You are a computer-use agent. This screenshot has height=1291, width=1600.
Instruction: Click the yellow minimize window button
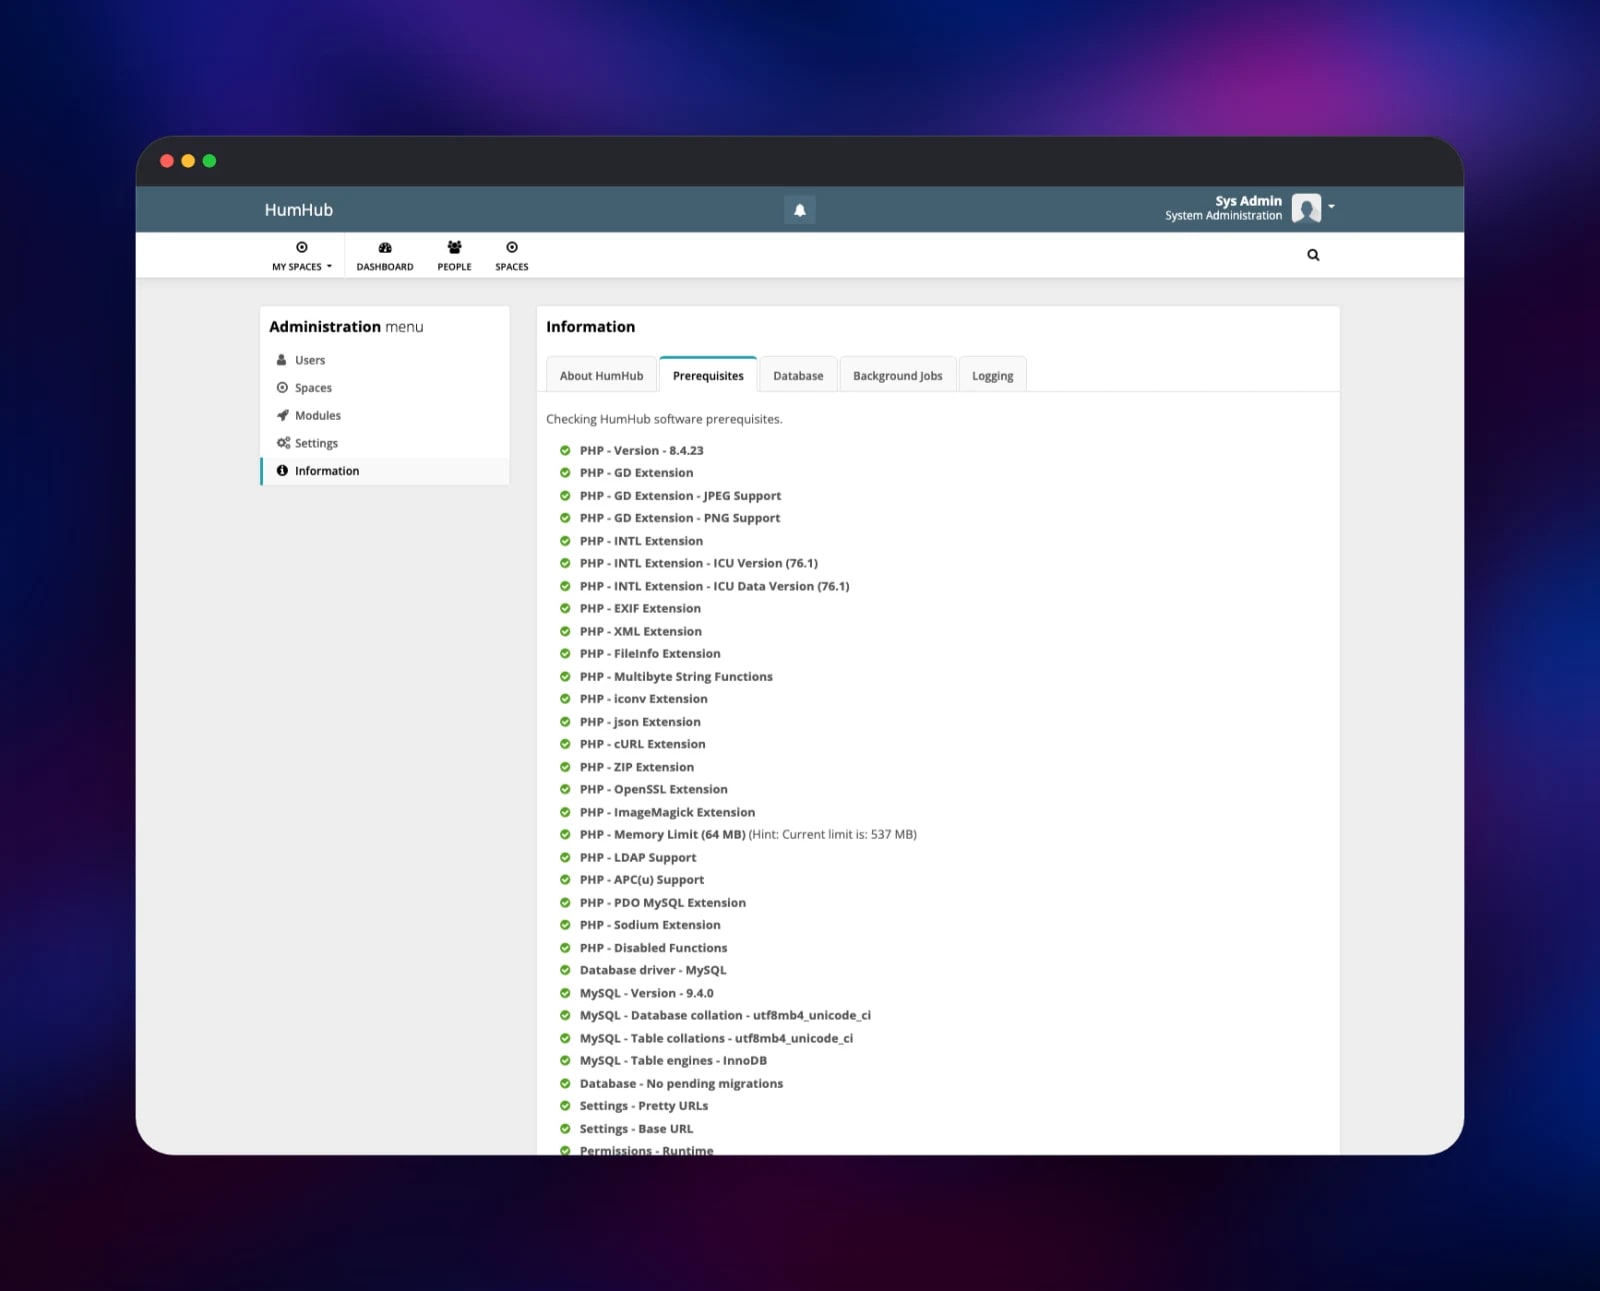(x=188, y=161)
